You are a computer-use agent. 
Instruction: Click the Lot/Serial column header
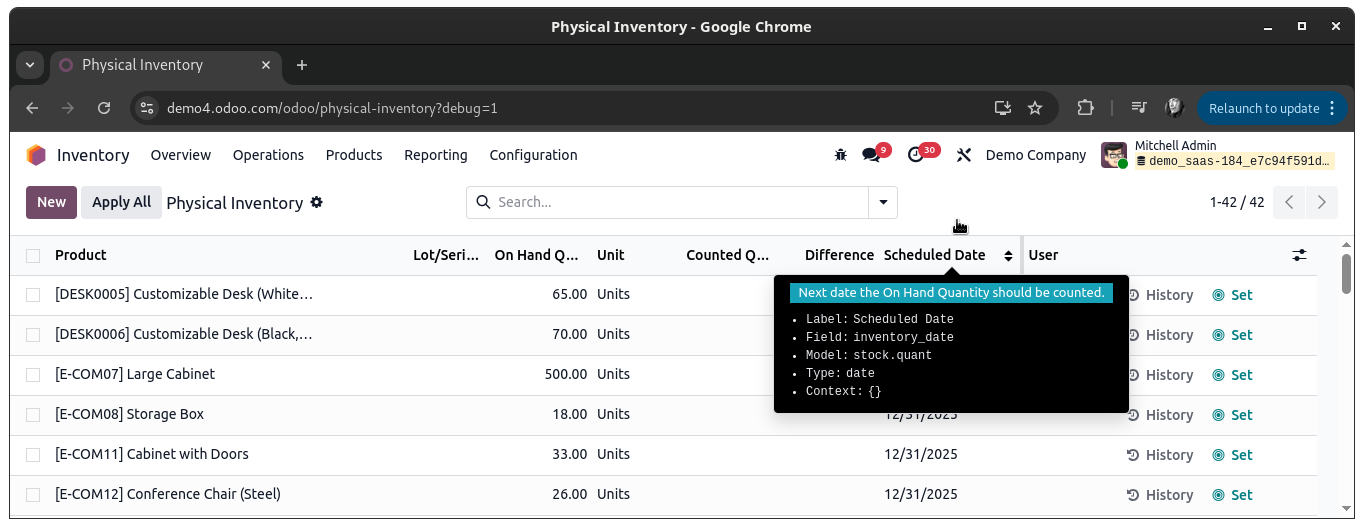pos(446,255)
